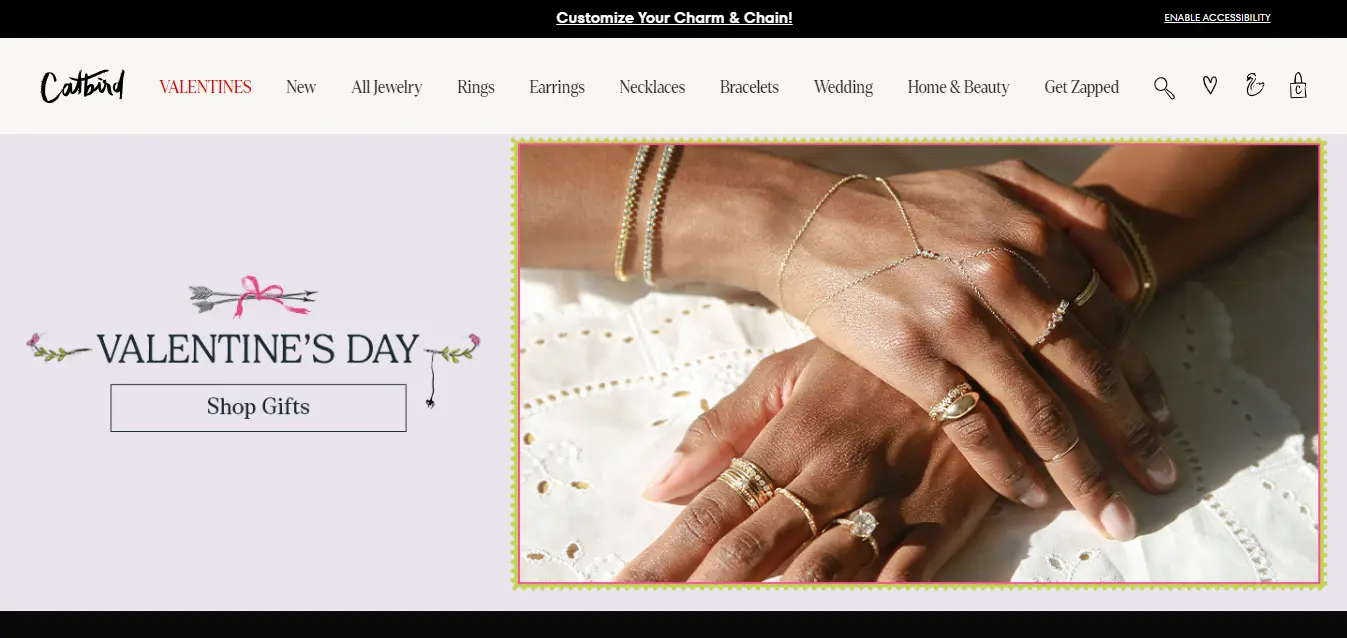Click the pink ribbon arrows graphic

coord(253,297)
